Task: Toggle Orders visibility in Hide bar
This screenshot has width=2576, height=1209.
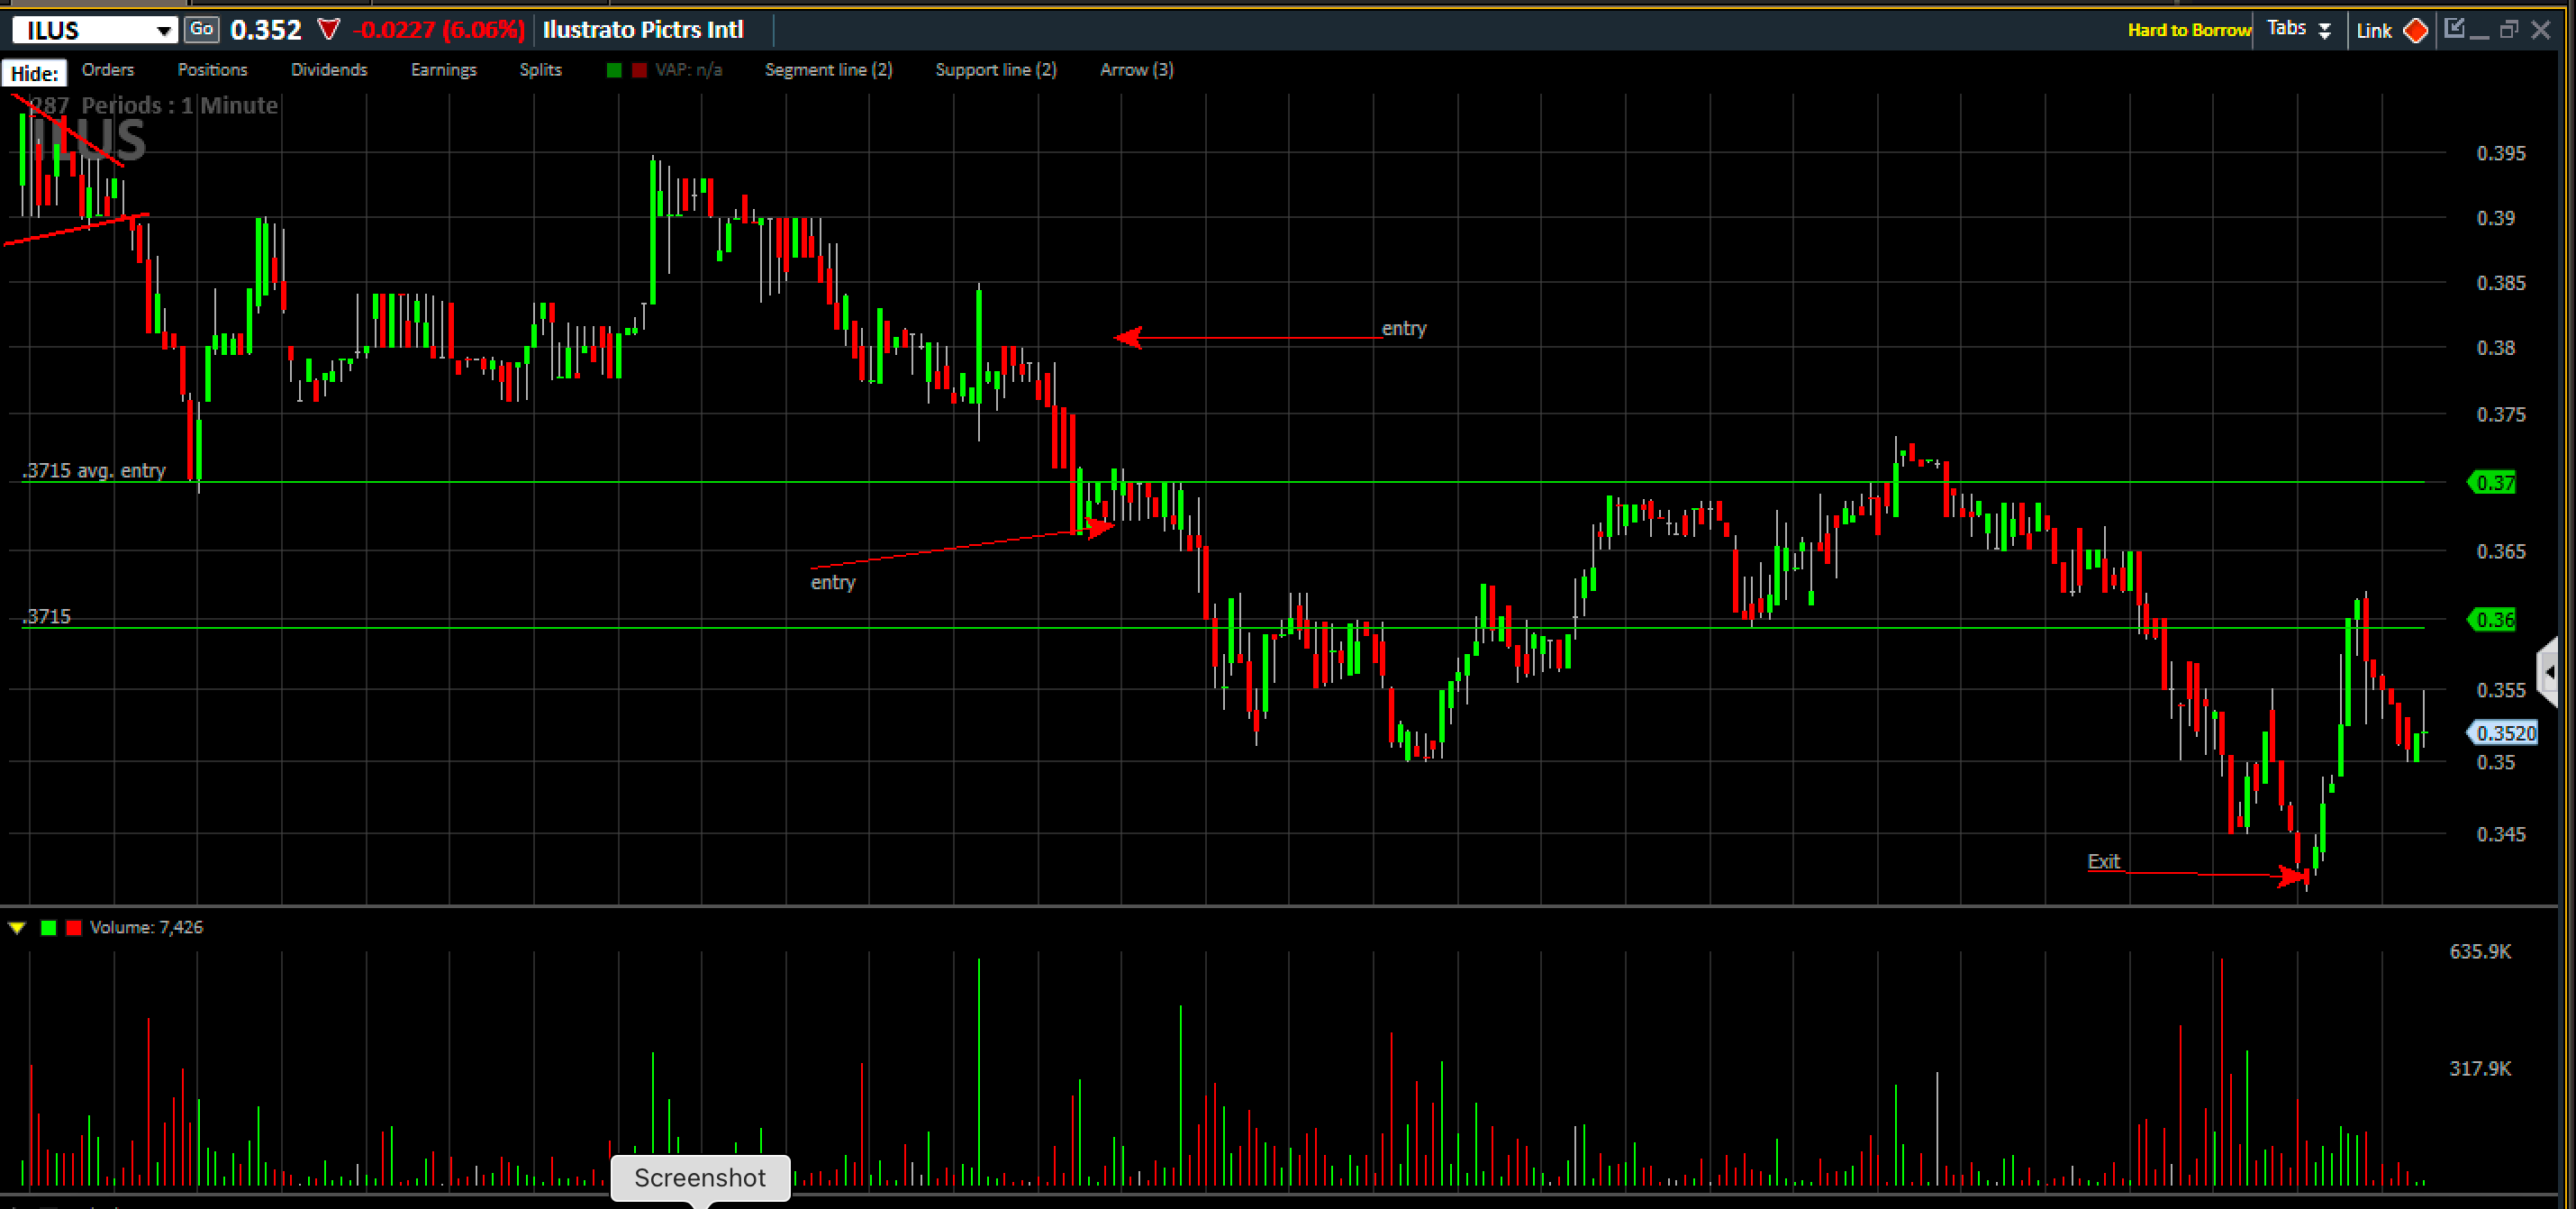Action: [108, 70]
